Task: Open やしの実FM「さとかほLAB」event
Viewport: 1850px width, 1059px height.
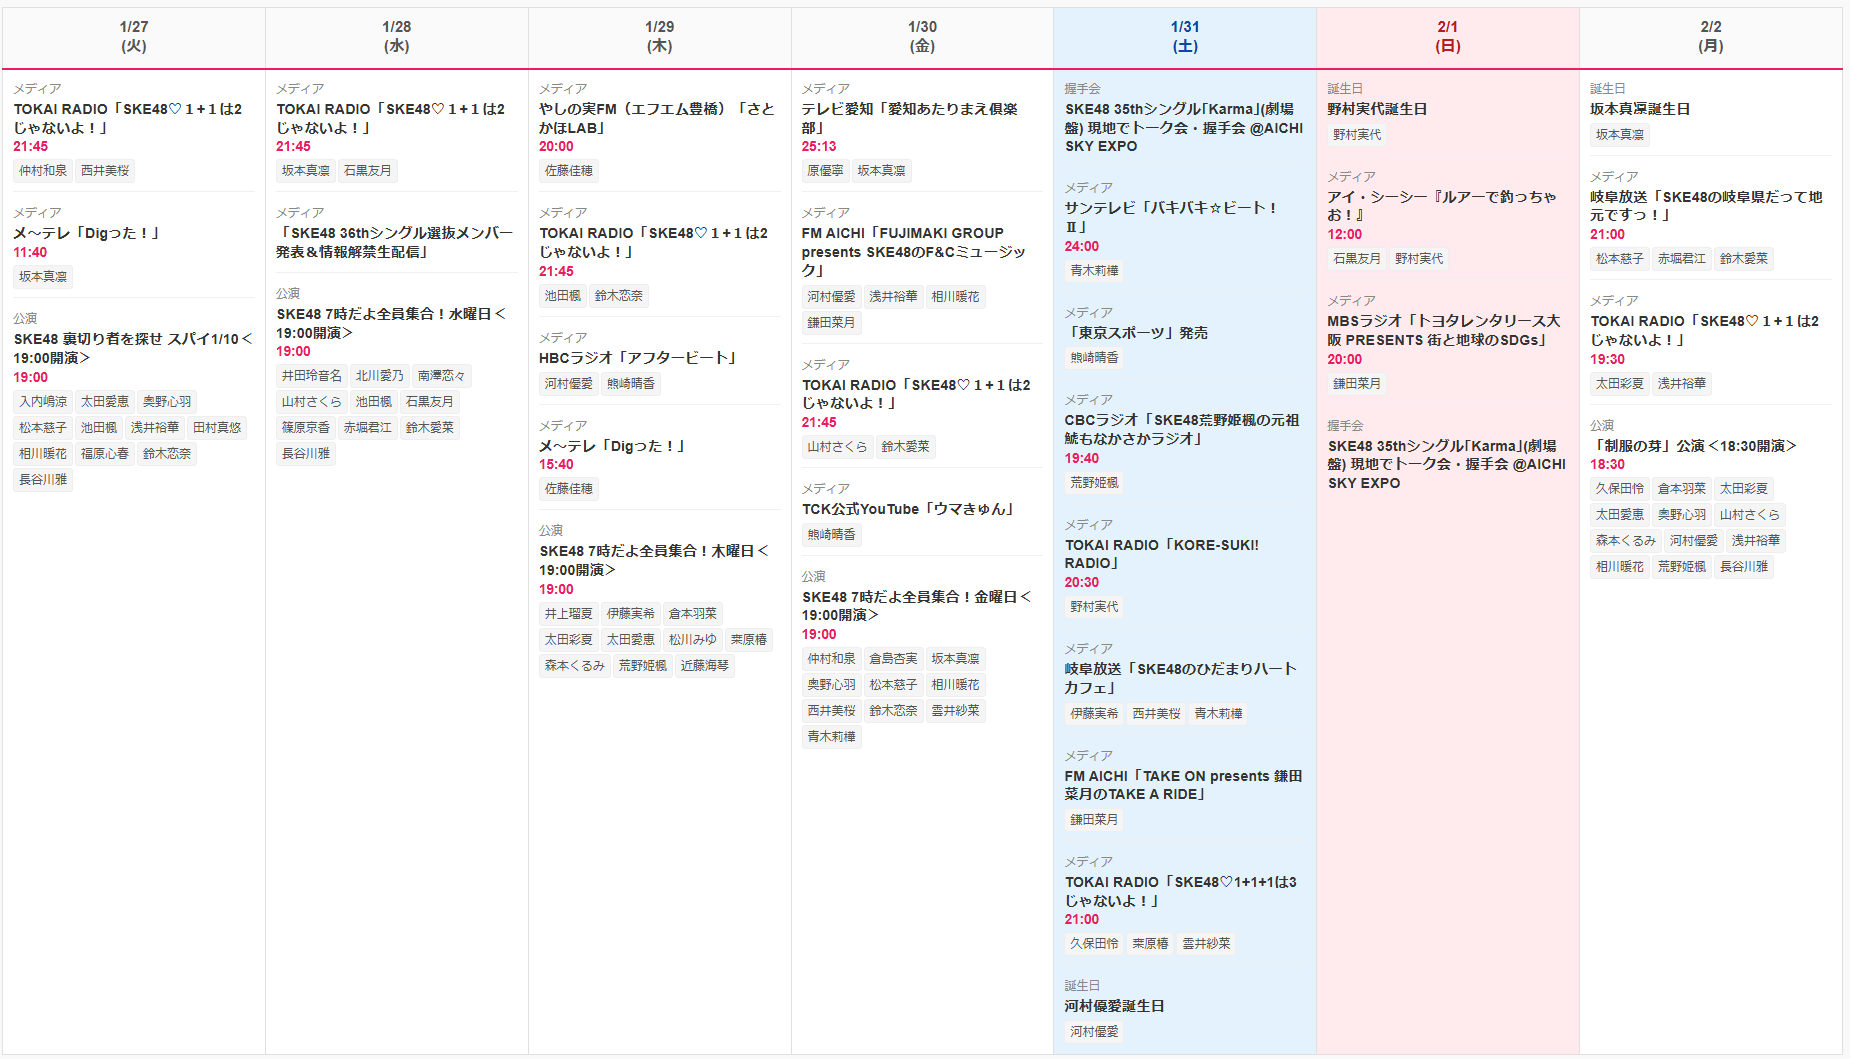Action: pyautogui.click(x=656, y=118)
